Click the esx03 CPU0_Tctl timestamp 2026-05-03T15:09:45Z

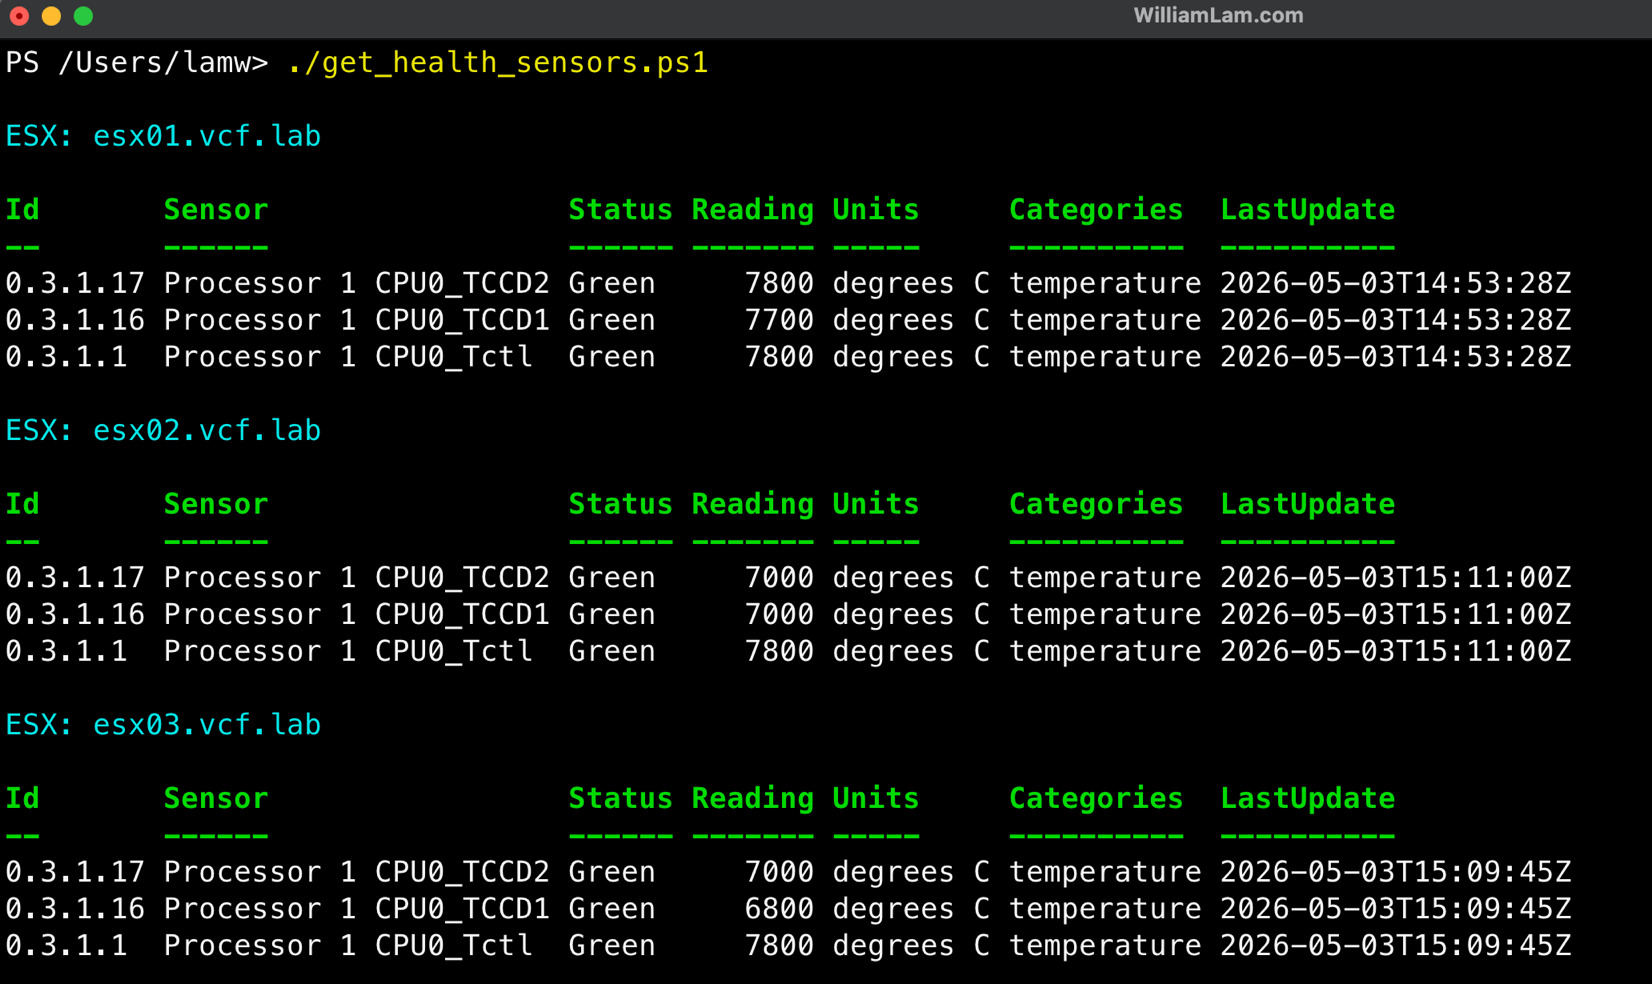coord(1395,946)
